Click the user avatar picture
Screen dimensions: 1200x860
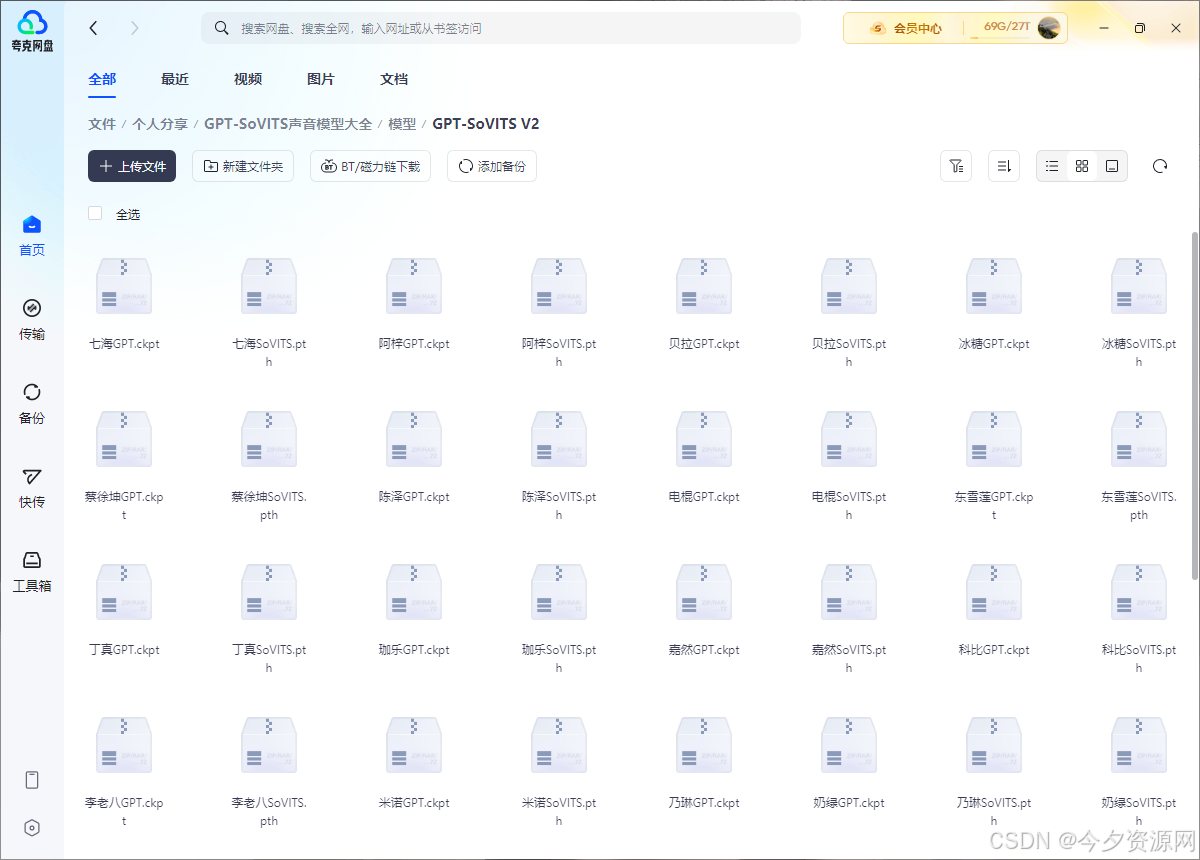coord(1049,28)
